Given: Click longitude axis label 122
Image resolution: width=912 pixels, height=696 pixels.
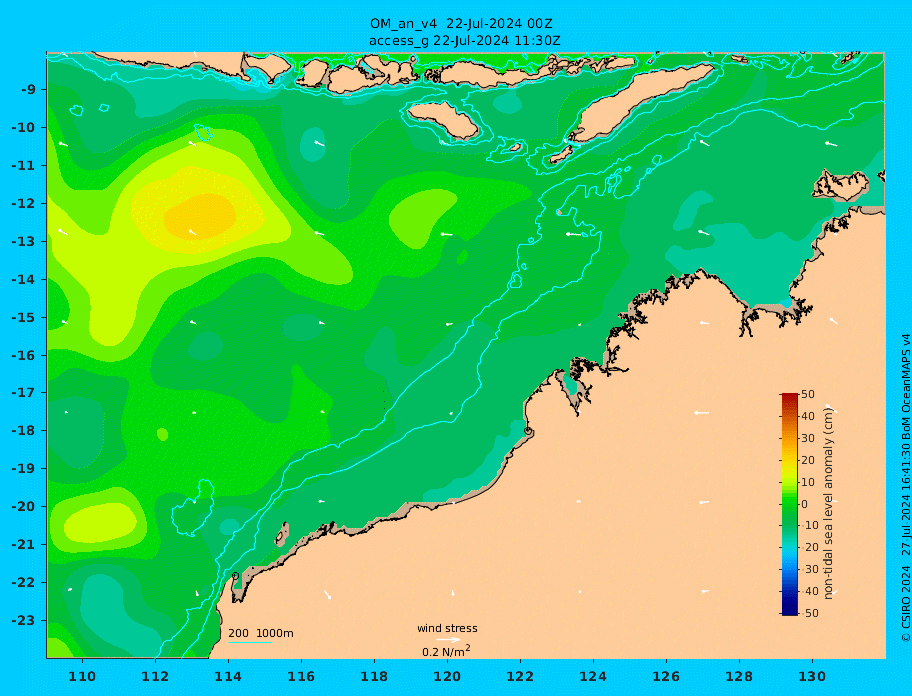Looking at the screenshot, I should [x=520, y=676].
